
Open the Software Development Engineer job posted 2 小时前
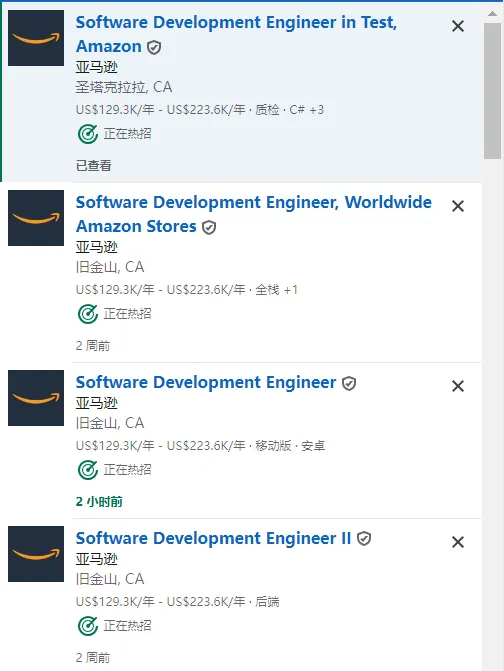[206, 382]
